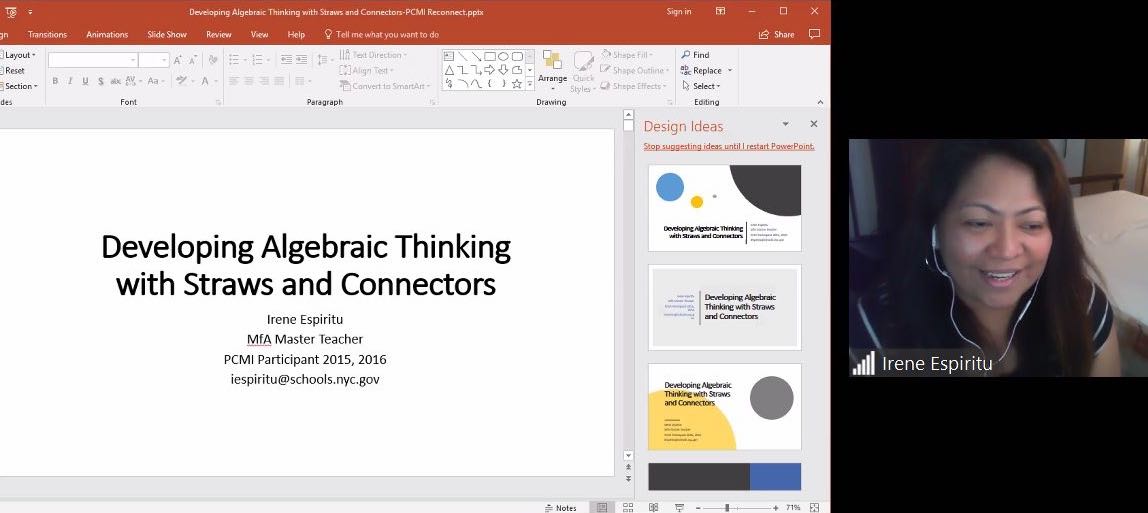The width and height of the screenshot is (1148, 513).
Task: Fit slide to current window
Action: (814, 508)
